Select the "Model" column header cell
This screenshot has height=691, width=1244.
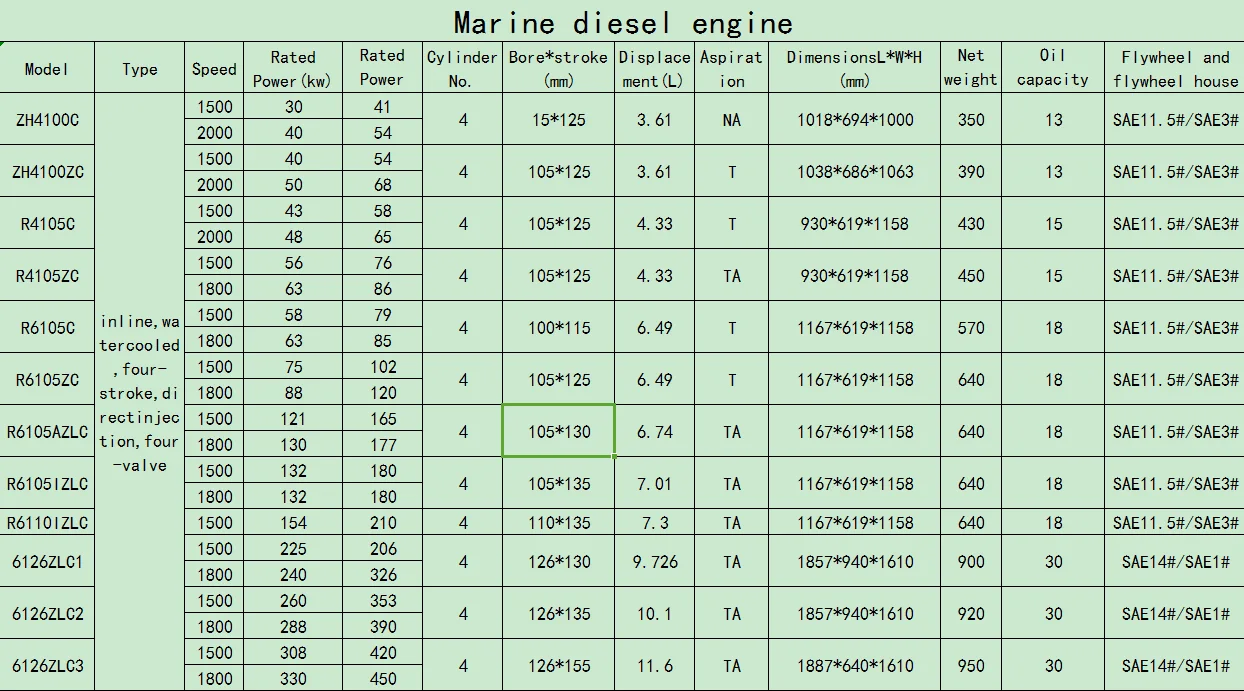[47, 69]
